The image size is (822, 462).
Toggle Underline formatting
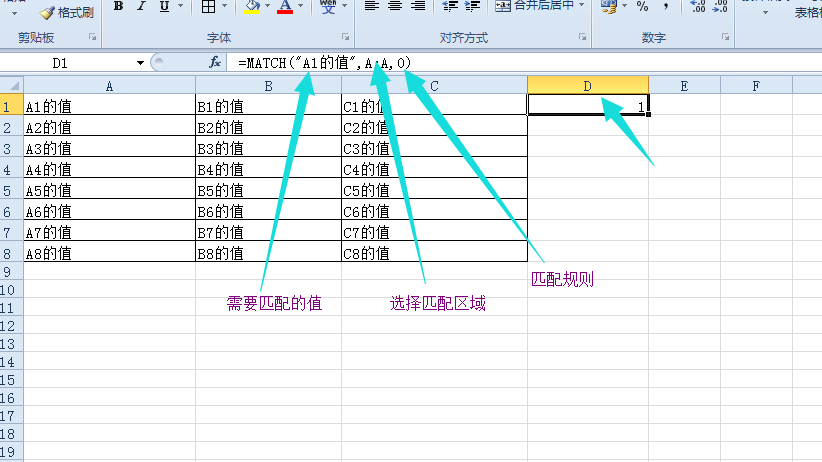pos(164,6)
